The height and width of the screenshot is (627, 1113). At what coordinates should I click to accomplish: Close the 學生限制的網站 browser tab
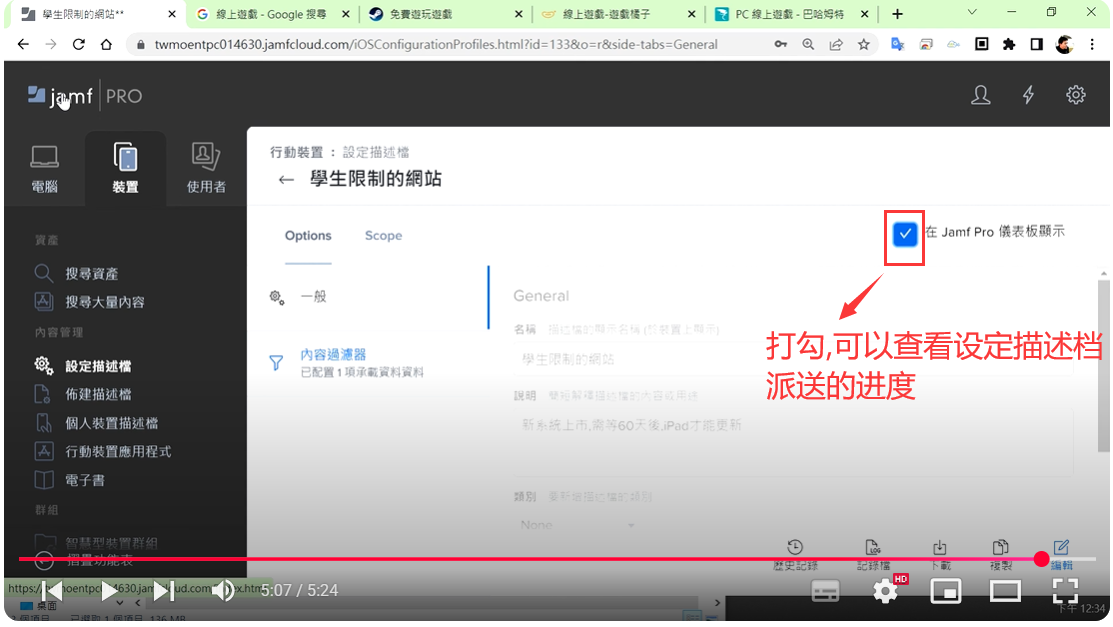(x=172, y=14)
